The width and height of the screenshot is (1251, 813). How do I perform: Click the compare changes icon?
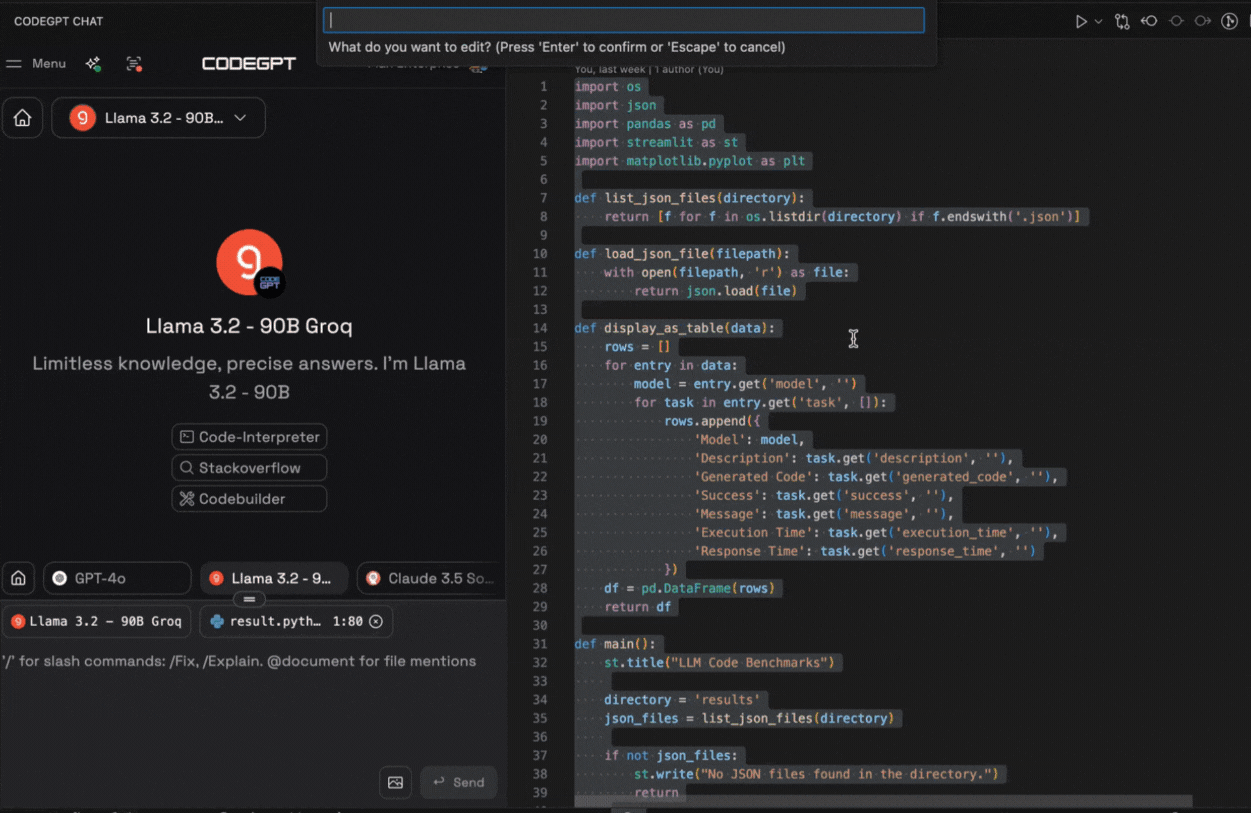[1122, 21]
